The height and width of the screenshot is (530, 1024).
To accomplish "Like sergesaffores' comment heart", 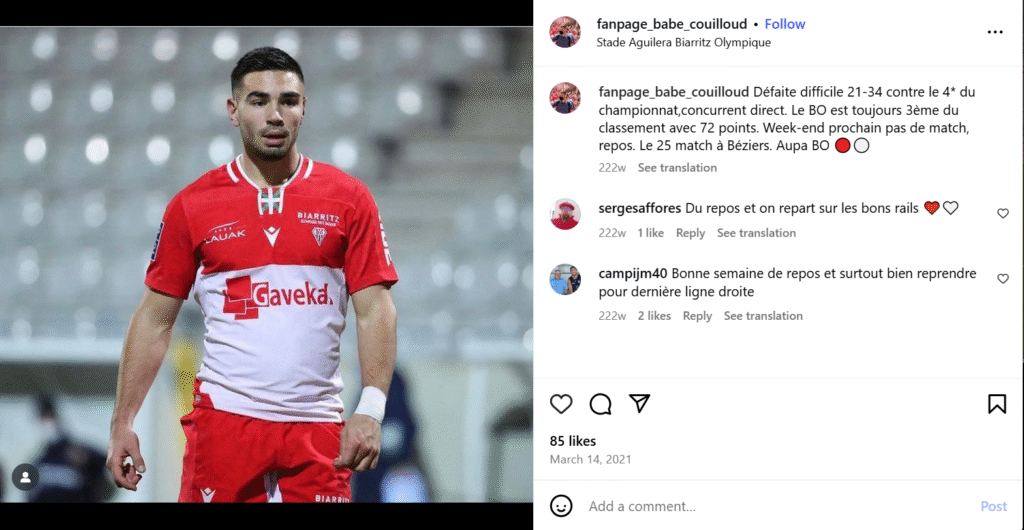I will [1003, 213].
